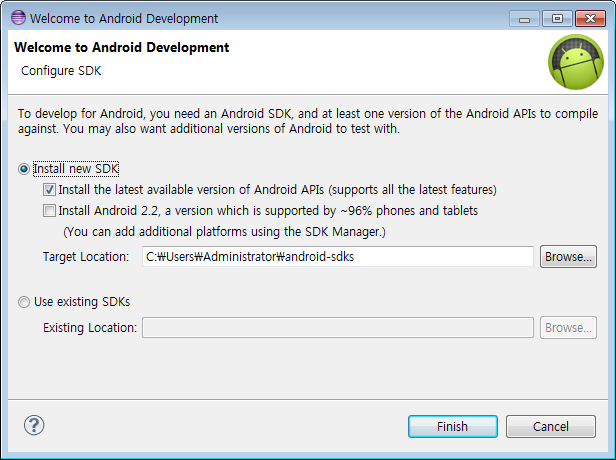Screen dimensions: 616x460
Task: Close the window with the red X
Action: click(x=590, y=18)
